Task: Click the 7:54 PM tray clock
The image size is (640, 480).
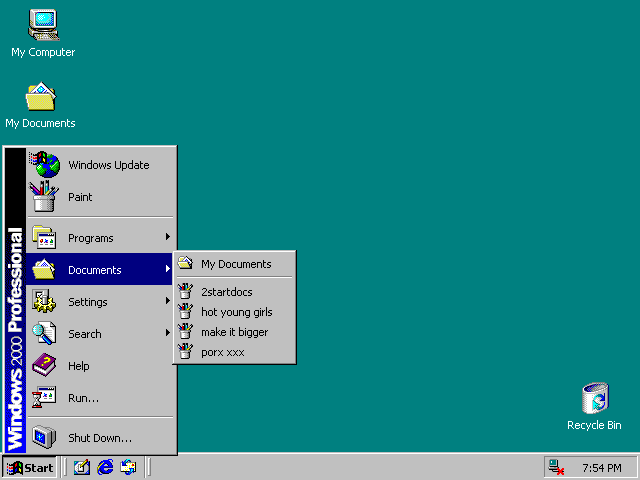Action: click(602, 468)
